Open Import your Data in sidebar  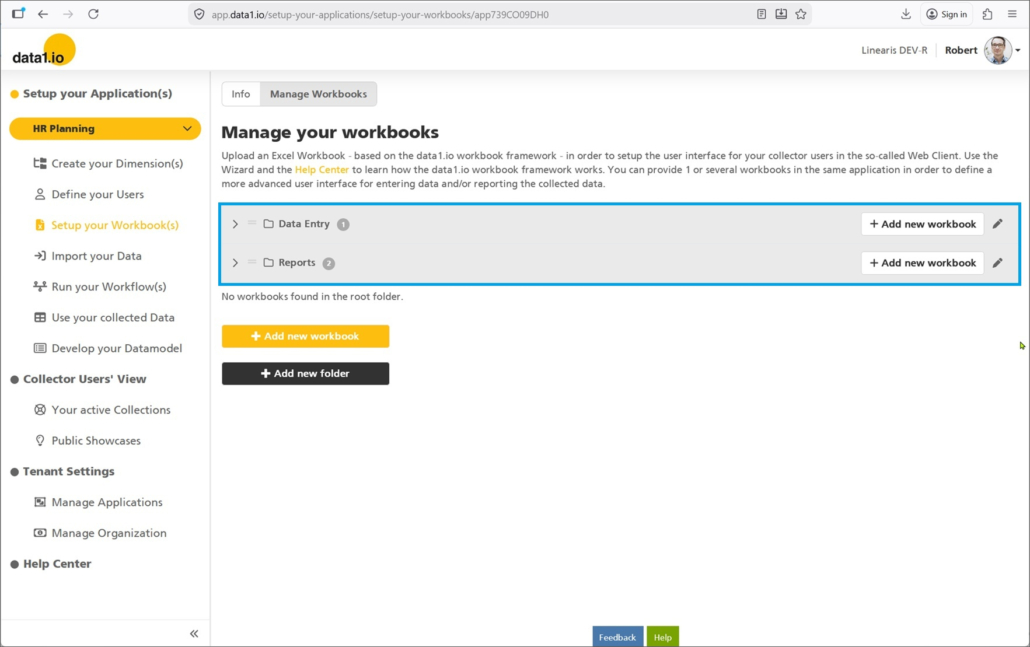[96, 256]
